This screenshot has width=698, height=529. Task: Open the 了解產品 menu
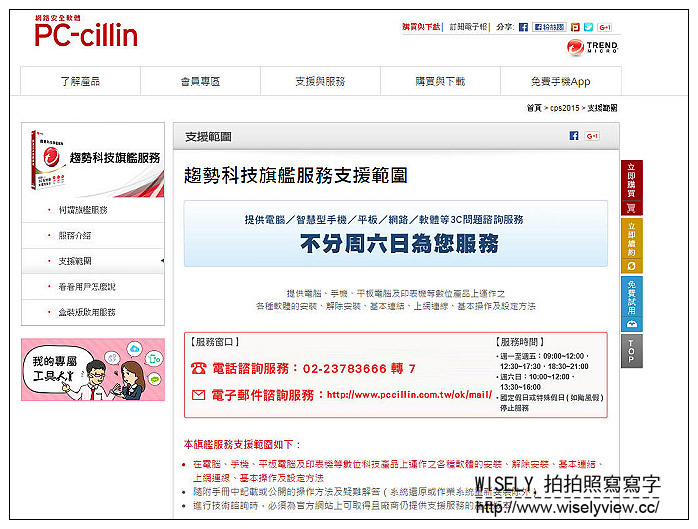81,81
